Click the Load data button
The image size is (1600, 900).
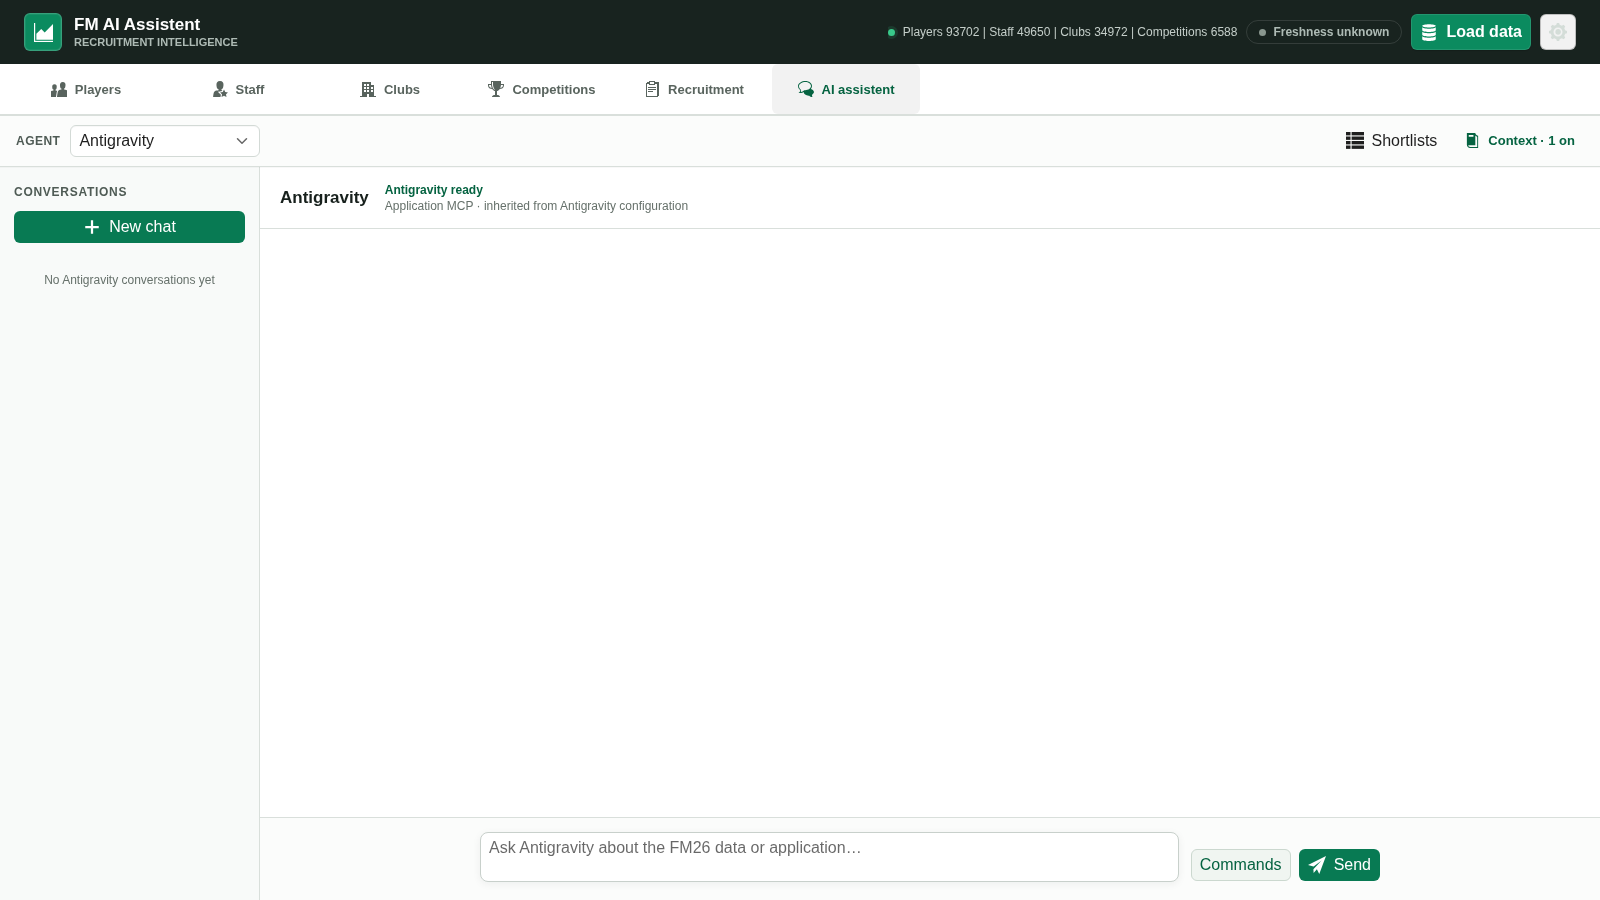pos(1471,32)
